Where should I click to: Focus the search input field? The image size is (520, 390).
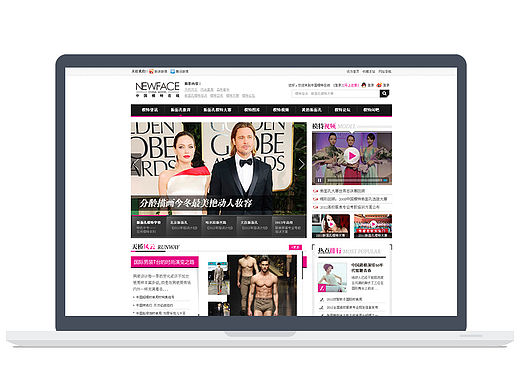[336, 94]
